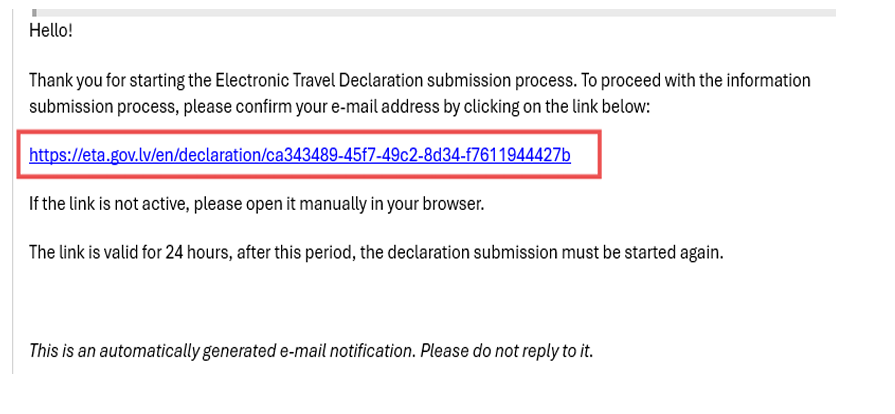The image size is (895, 414).
Task: Click "declaration submission must be started again" text
Action: [x=540, y=252]
